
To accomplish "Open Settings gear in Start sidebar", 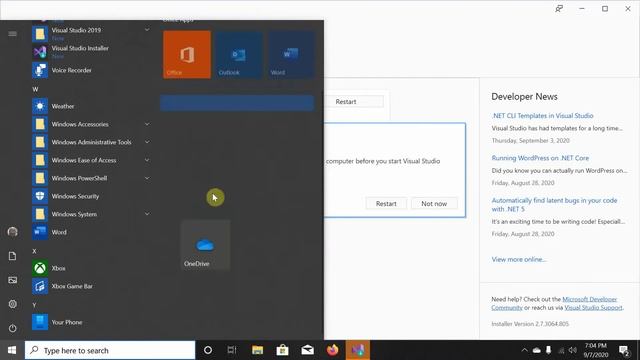I will click(x=12, y=304).
